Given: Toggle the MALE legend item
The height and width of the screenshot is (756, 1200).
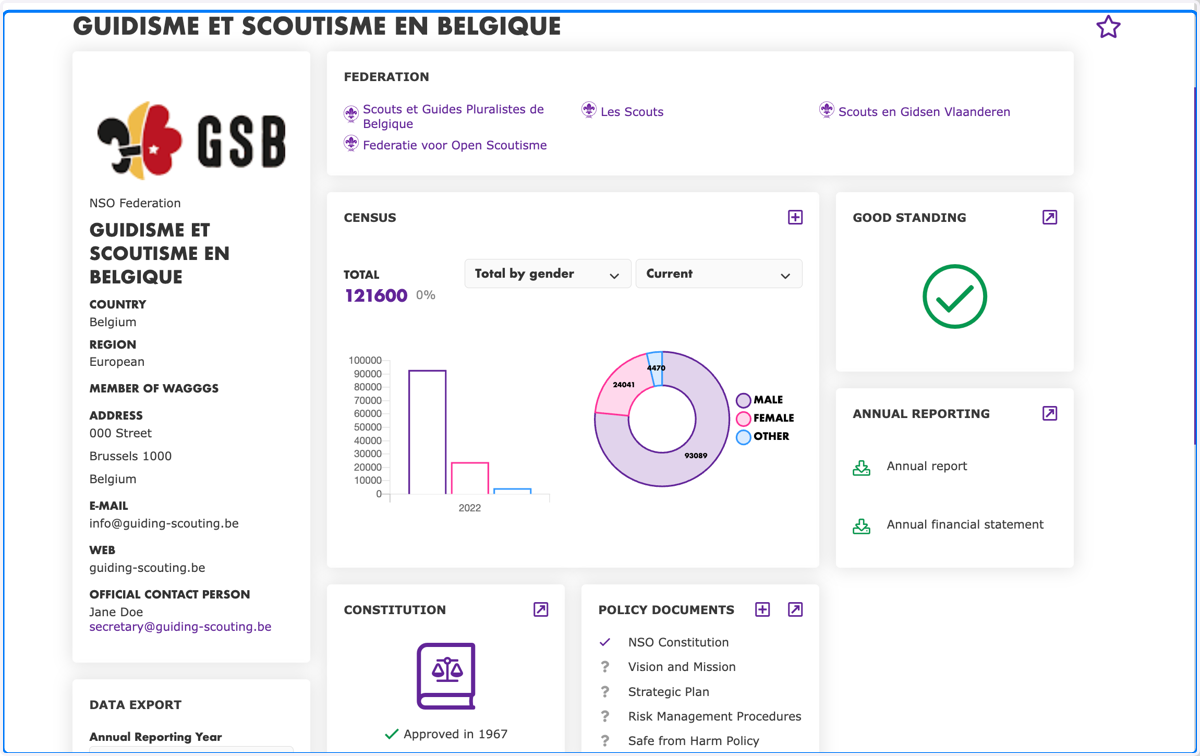Looking at the screenshot, I should coord(760,400).
